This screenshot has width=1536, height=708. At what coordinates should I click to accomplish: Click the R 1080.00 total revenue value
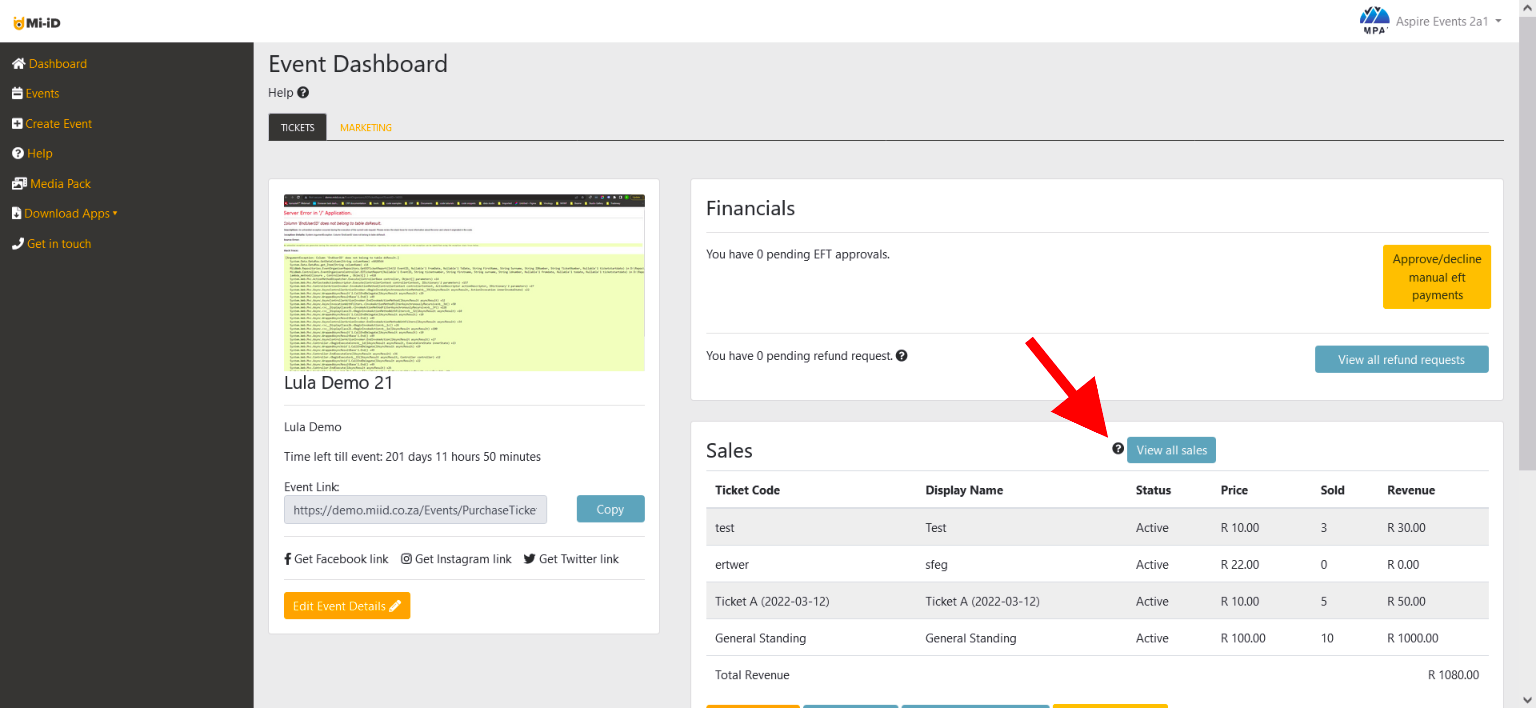click(1453, 675)
